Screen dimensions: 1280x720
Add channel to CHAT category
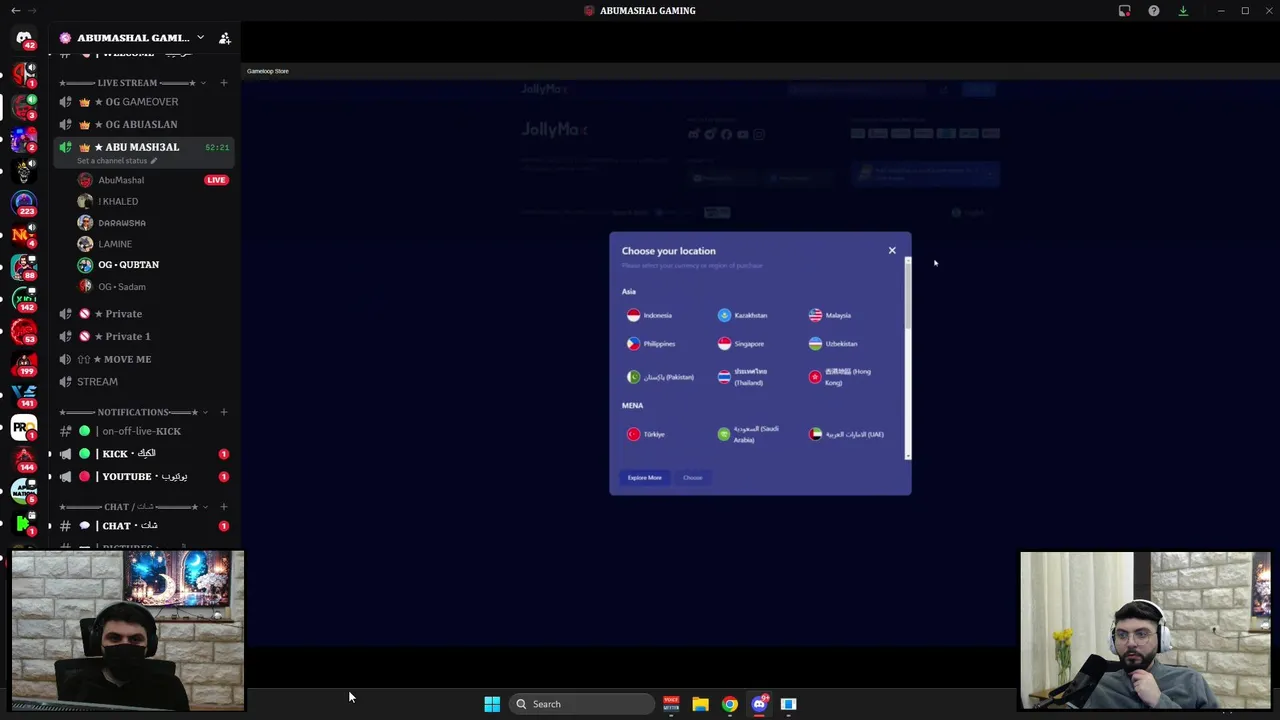pyautogui.click(x=224, y=507)
